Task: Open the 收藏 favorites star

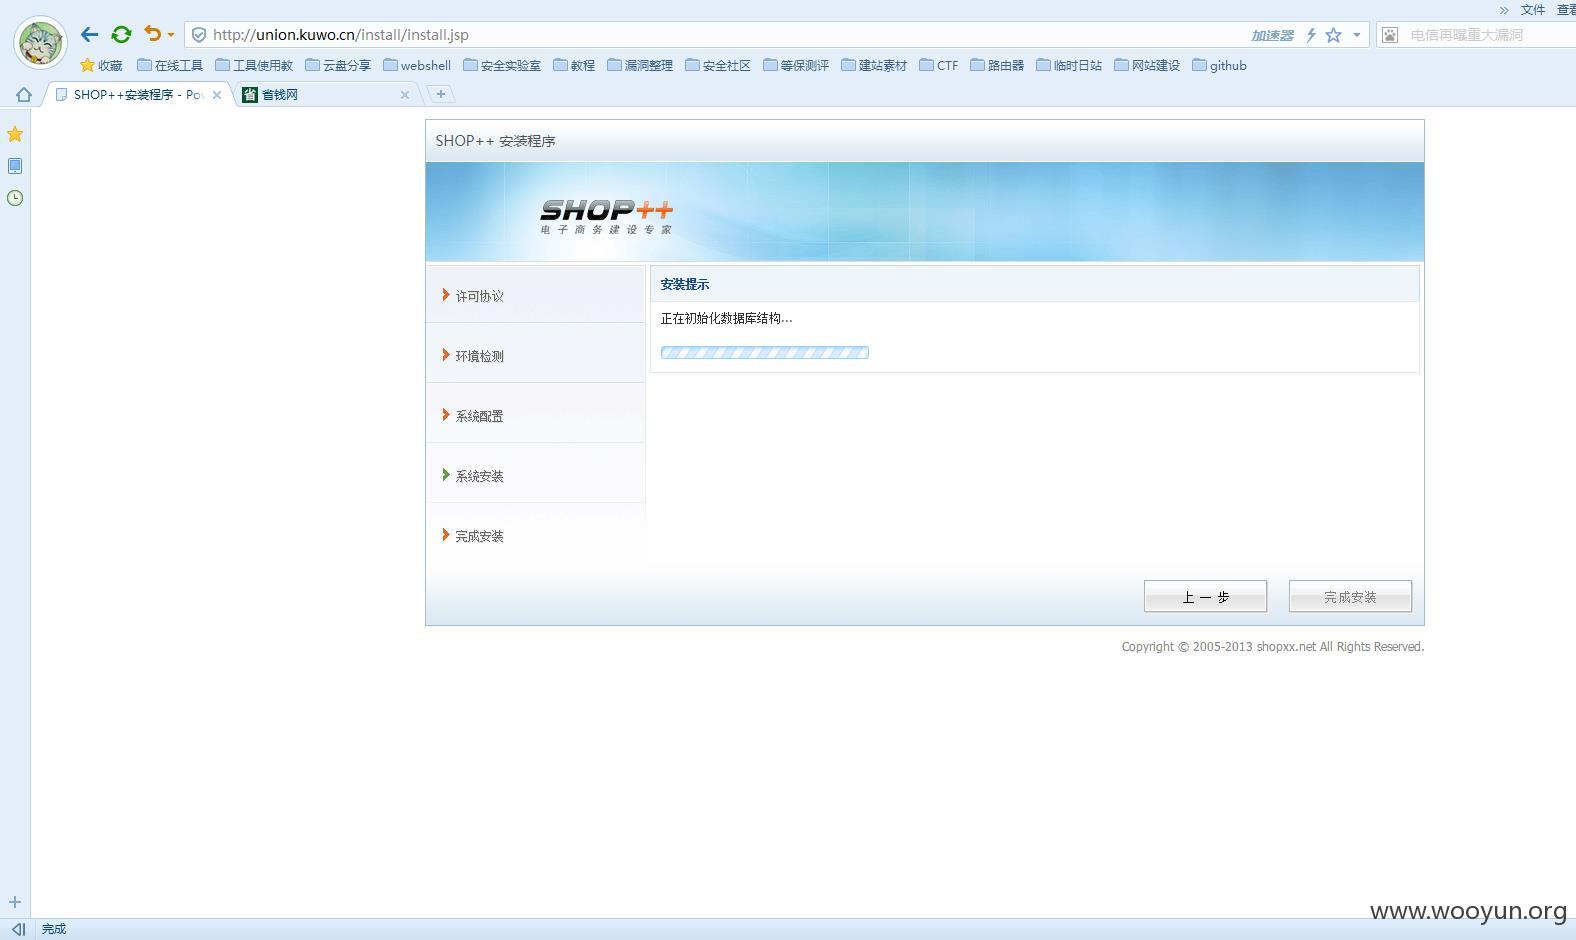Action: click(101, 65)
